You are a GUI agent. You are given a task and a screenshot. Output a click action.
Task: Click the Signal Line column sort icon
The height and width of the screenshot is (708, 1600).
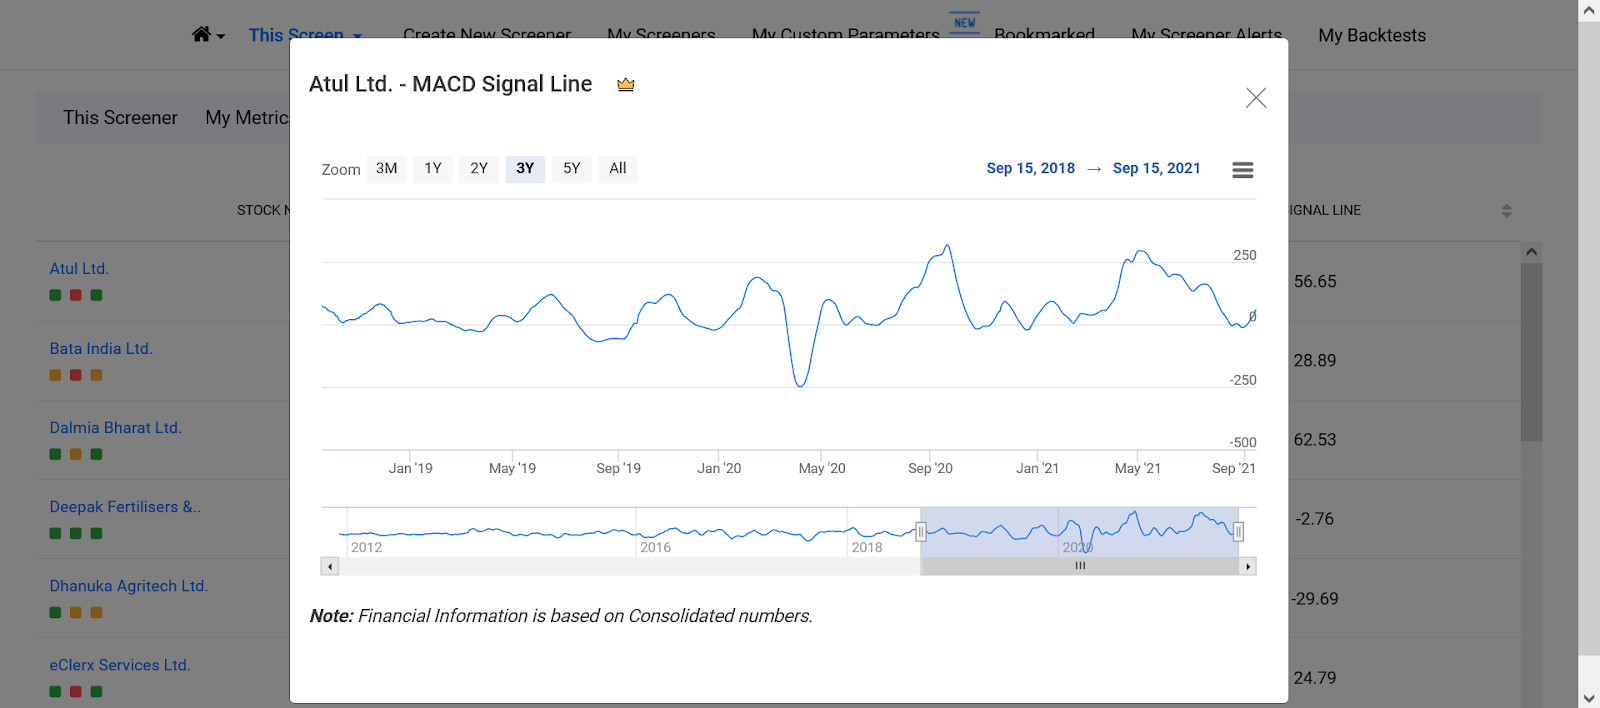pos(1506,211)
